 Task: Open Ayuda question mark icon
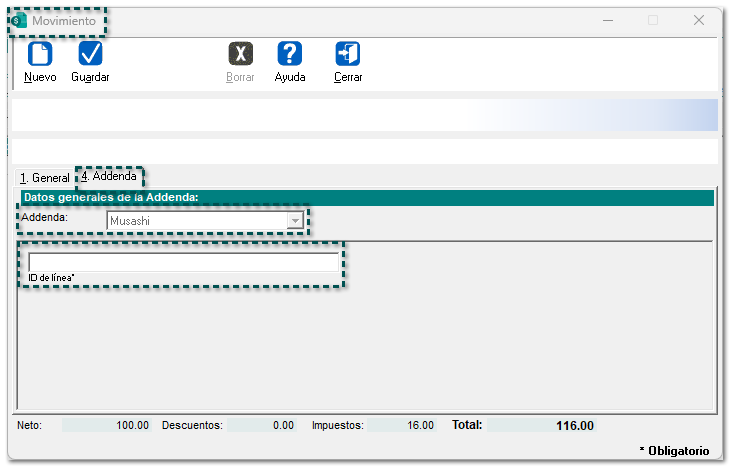click(x=290, y=54)
